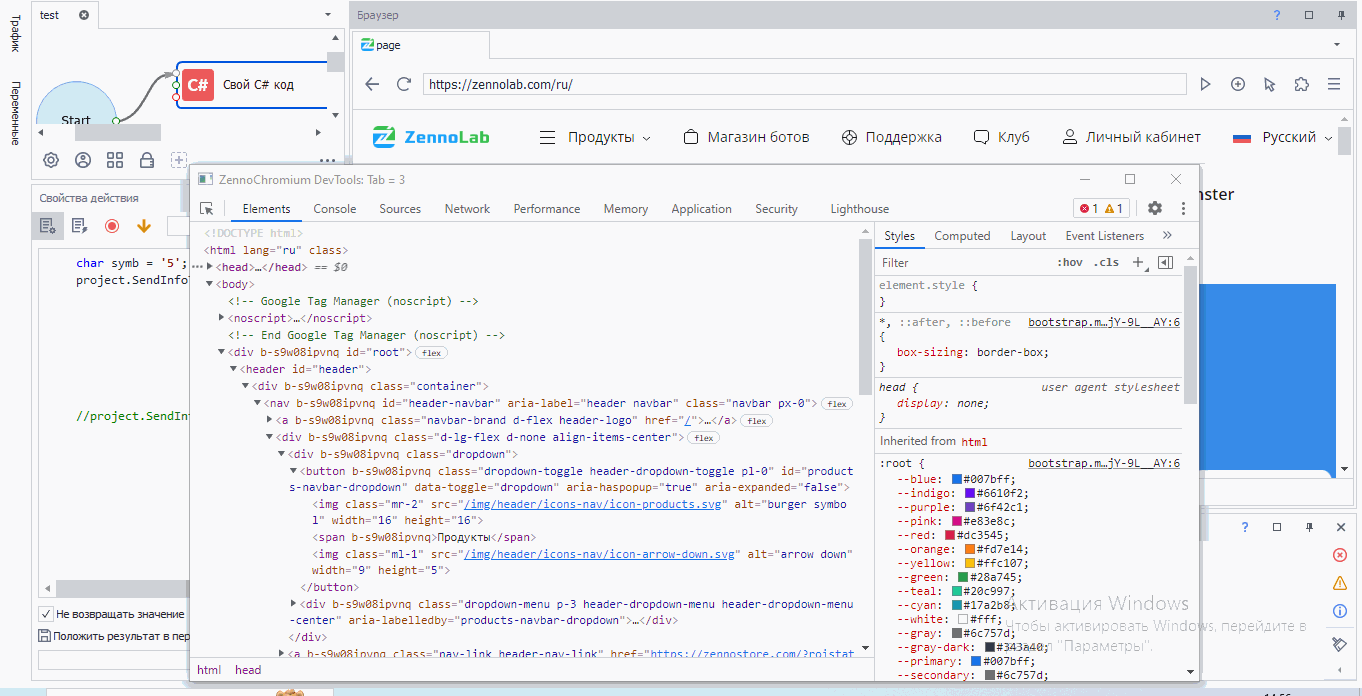Click the --blue color swatch

pos(957,479)
